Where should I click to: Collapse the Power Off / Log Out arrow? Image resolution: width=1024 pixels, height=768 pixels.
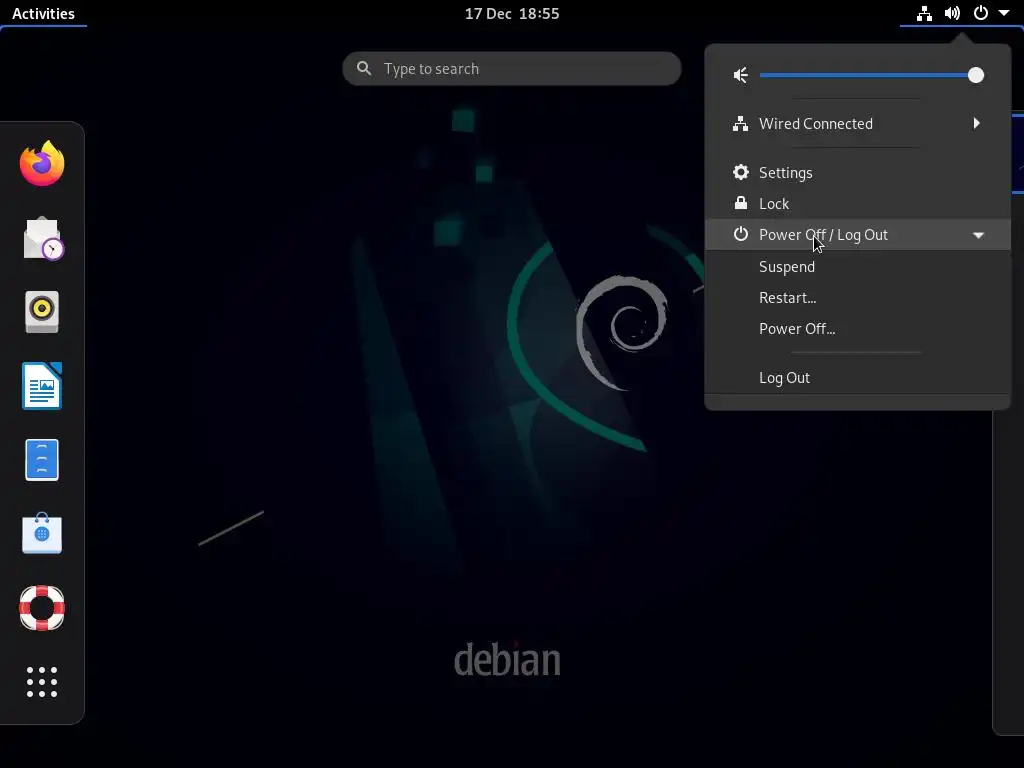[x=978, y=235]
